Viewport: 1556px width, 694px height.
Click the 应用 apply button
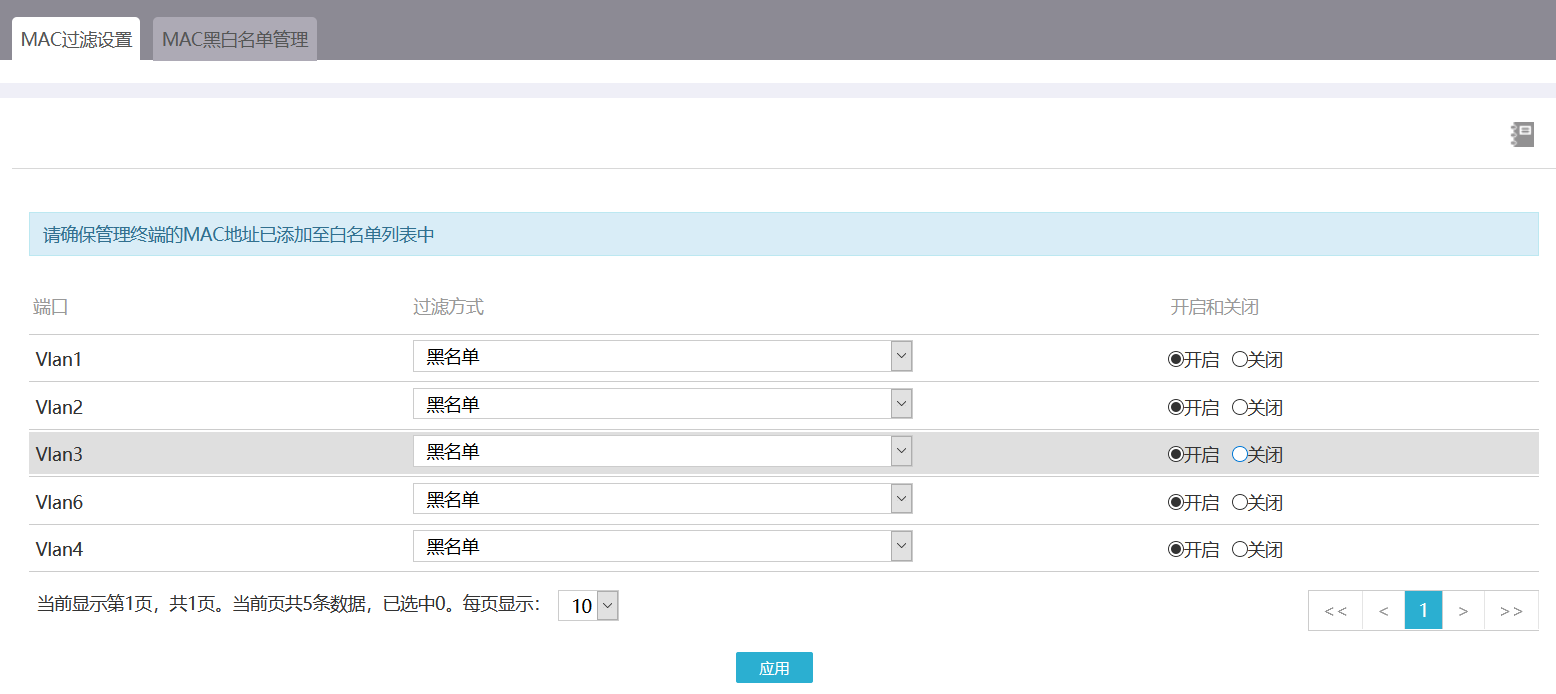click(x=774, y=668)
